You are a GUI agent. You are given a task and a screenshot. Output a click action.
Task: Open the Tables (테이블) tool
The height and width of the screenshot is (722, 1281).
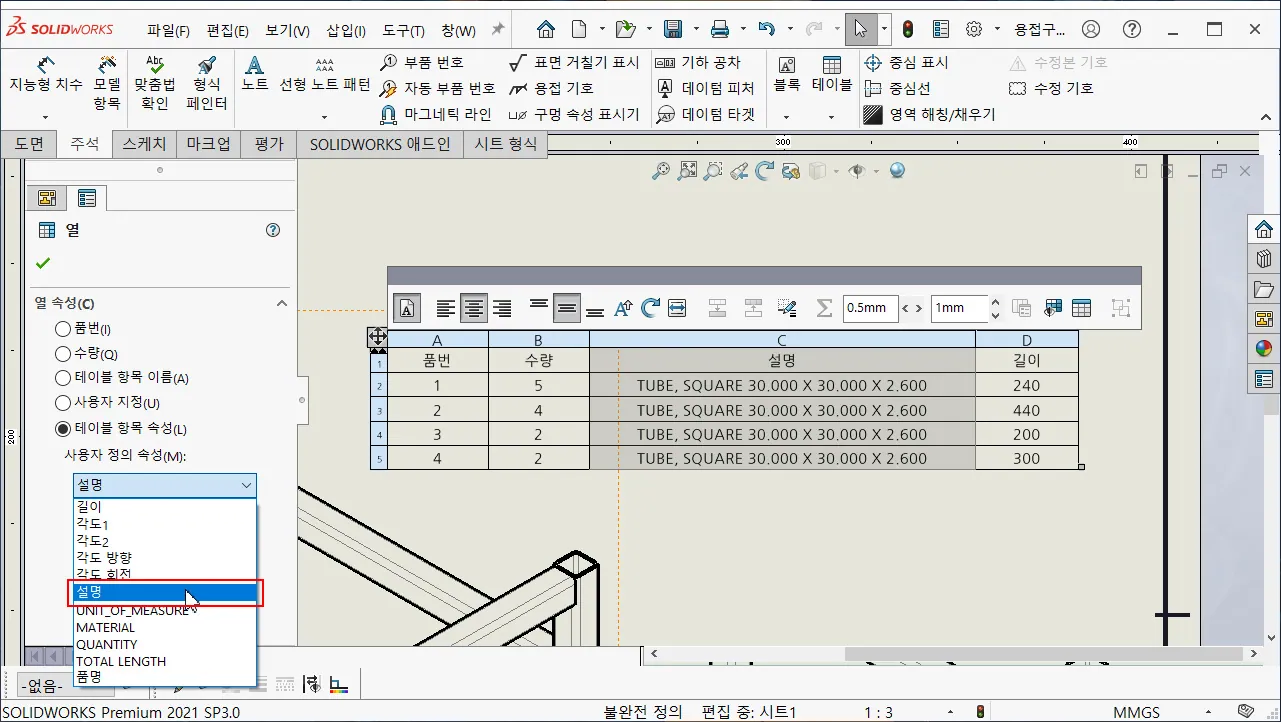coord(831,74)
